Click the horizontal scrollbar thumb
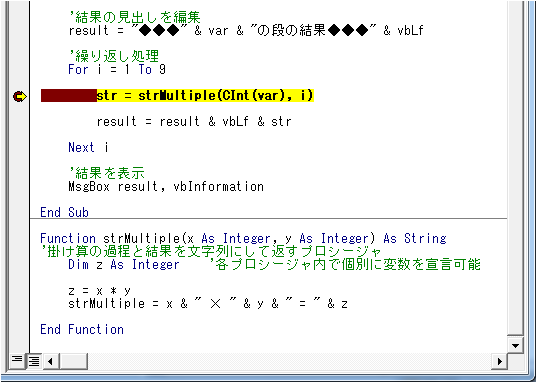This screenshot has height=383, width=537. coord(73,361)
